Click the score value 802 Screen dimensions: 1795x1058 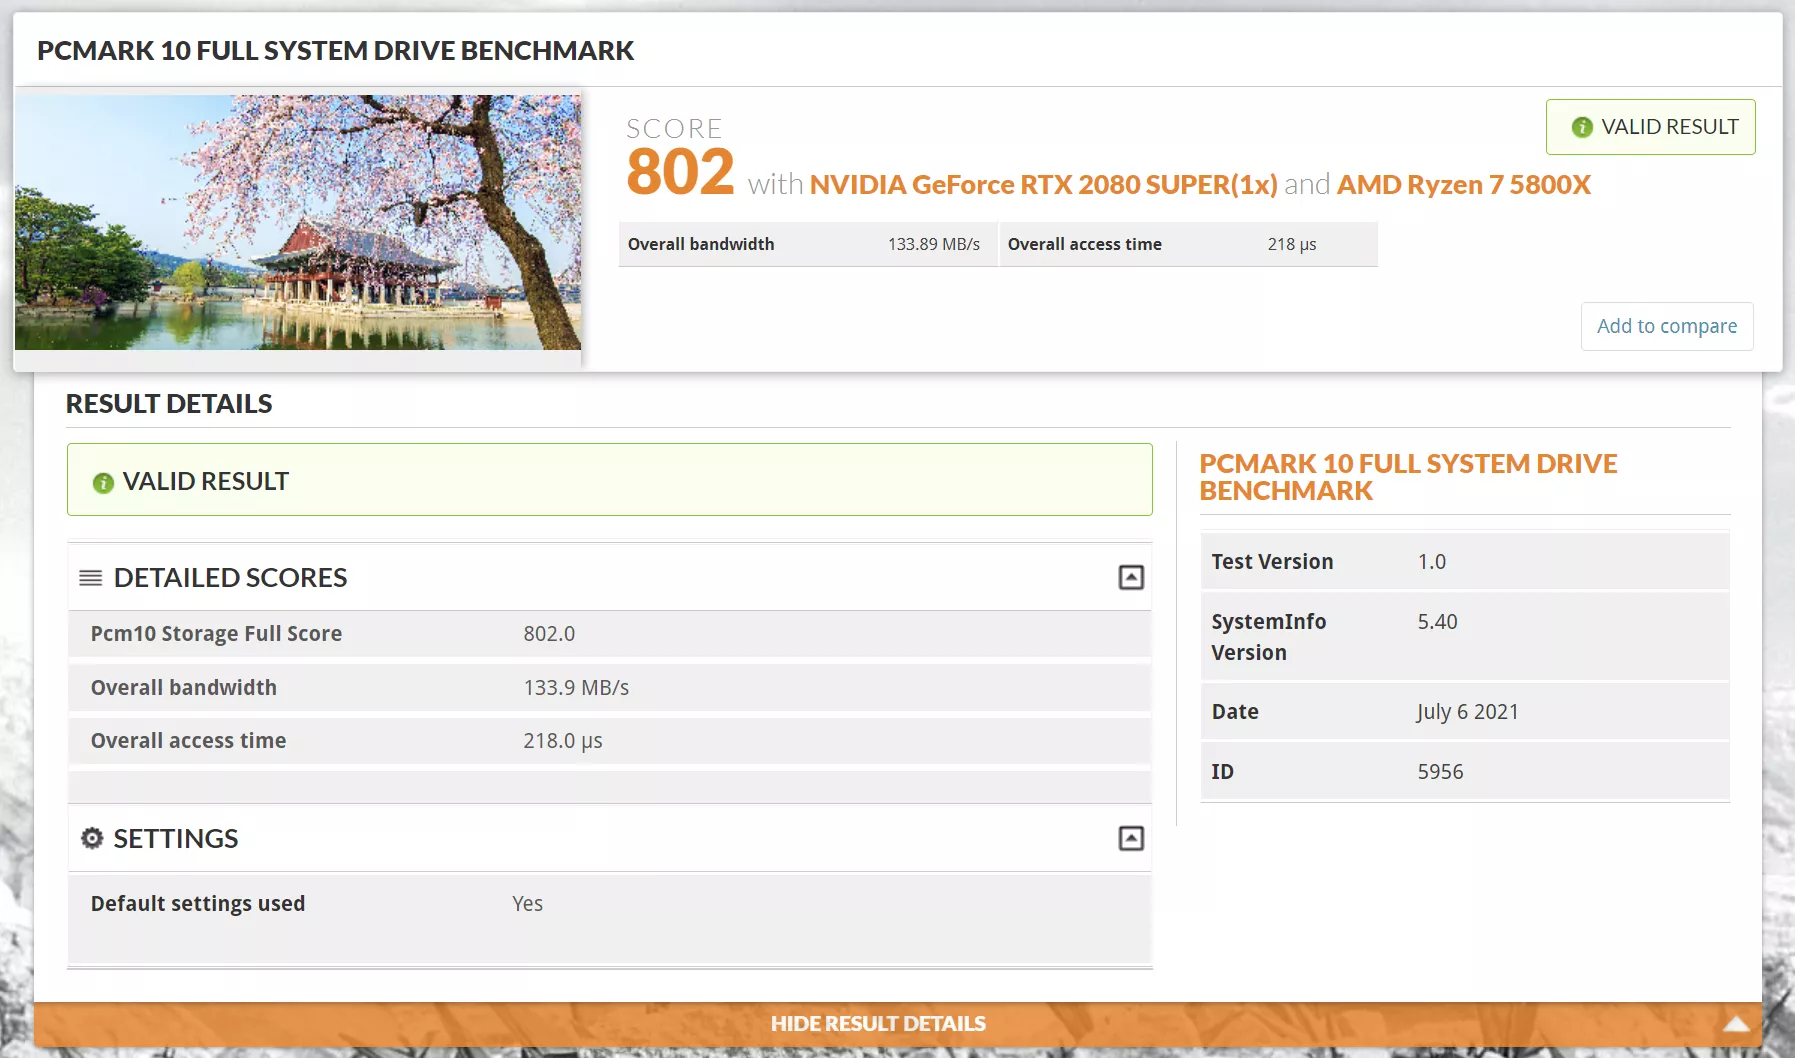click(680, 172)
